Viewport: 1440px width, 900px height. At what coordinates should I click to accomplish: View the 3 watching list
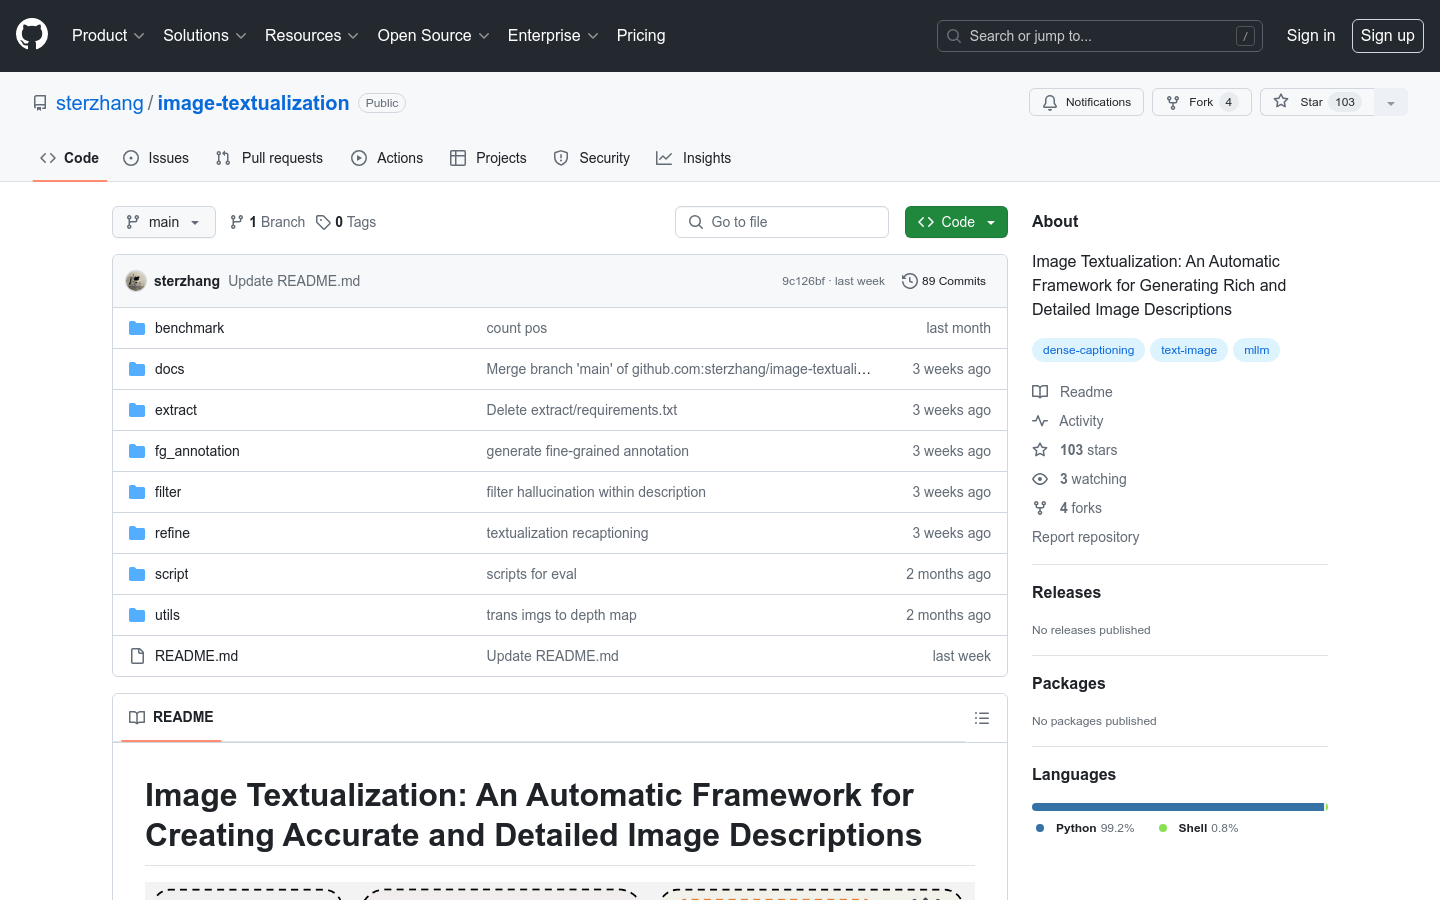coord(1080,479)
